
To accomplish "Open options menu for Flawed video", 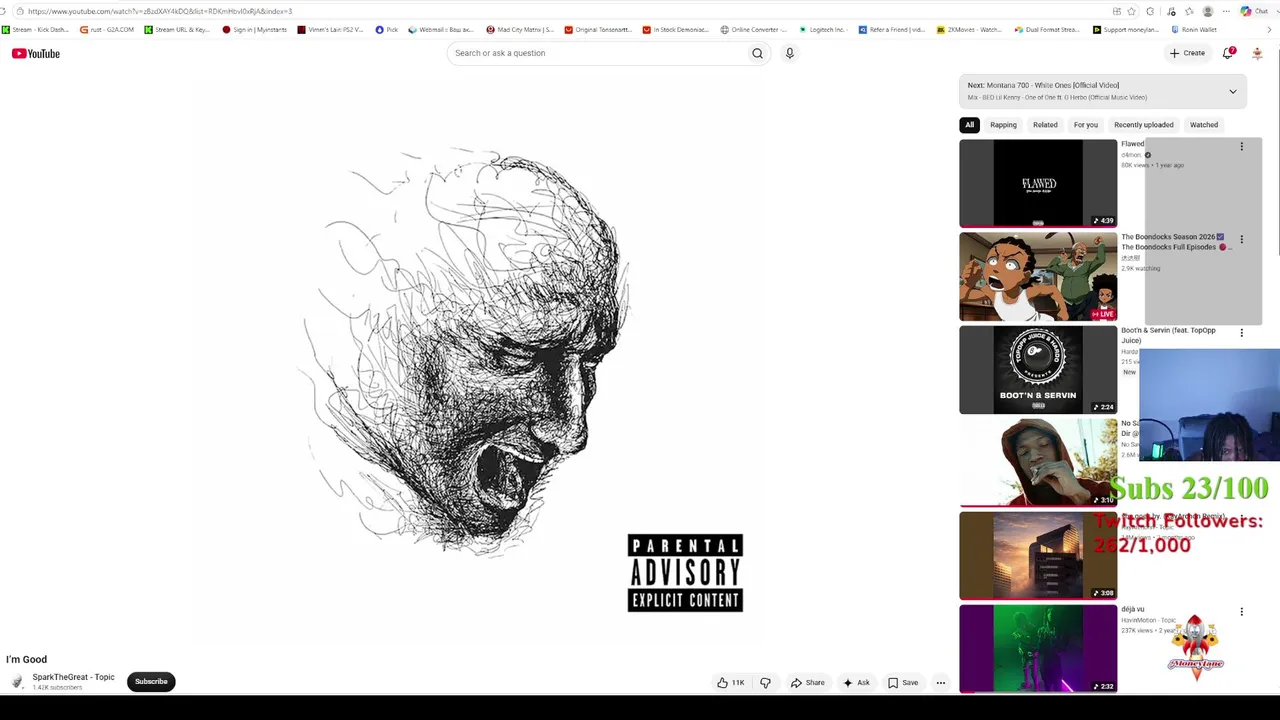I will [1241, 146].
